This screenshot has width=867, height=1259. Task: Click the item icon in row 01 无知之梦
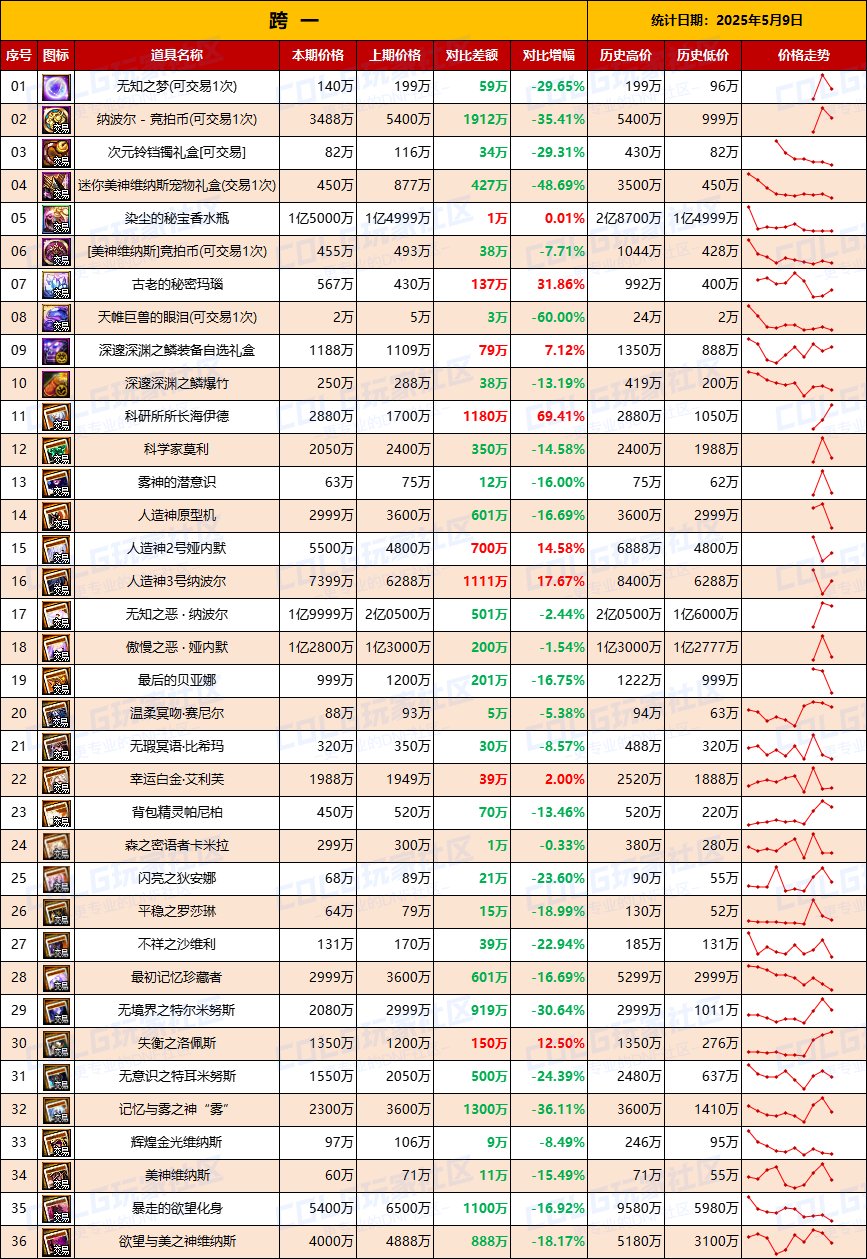coord(55,87)
